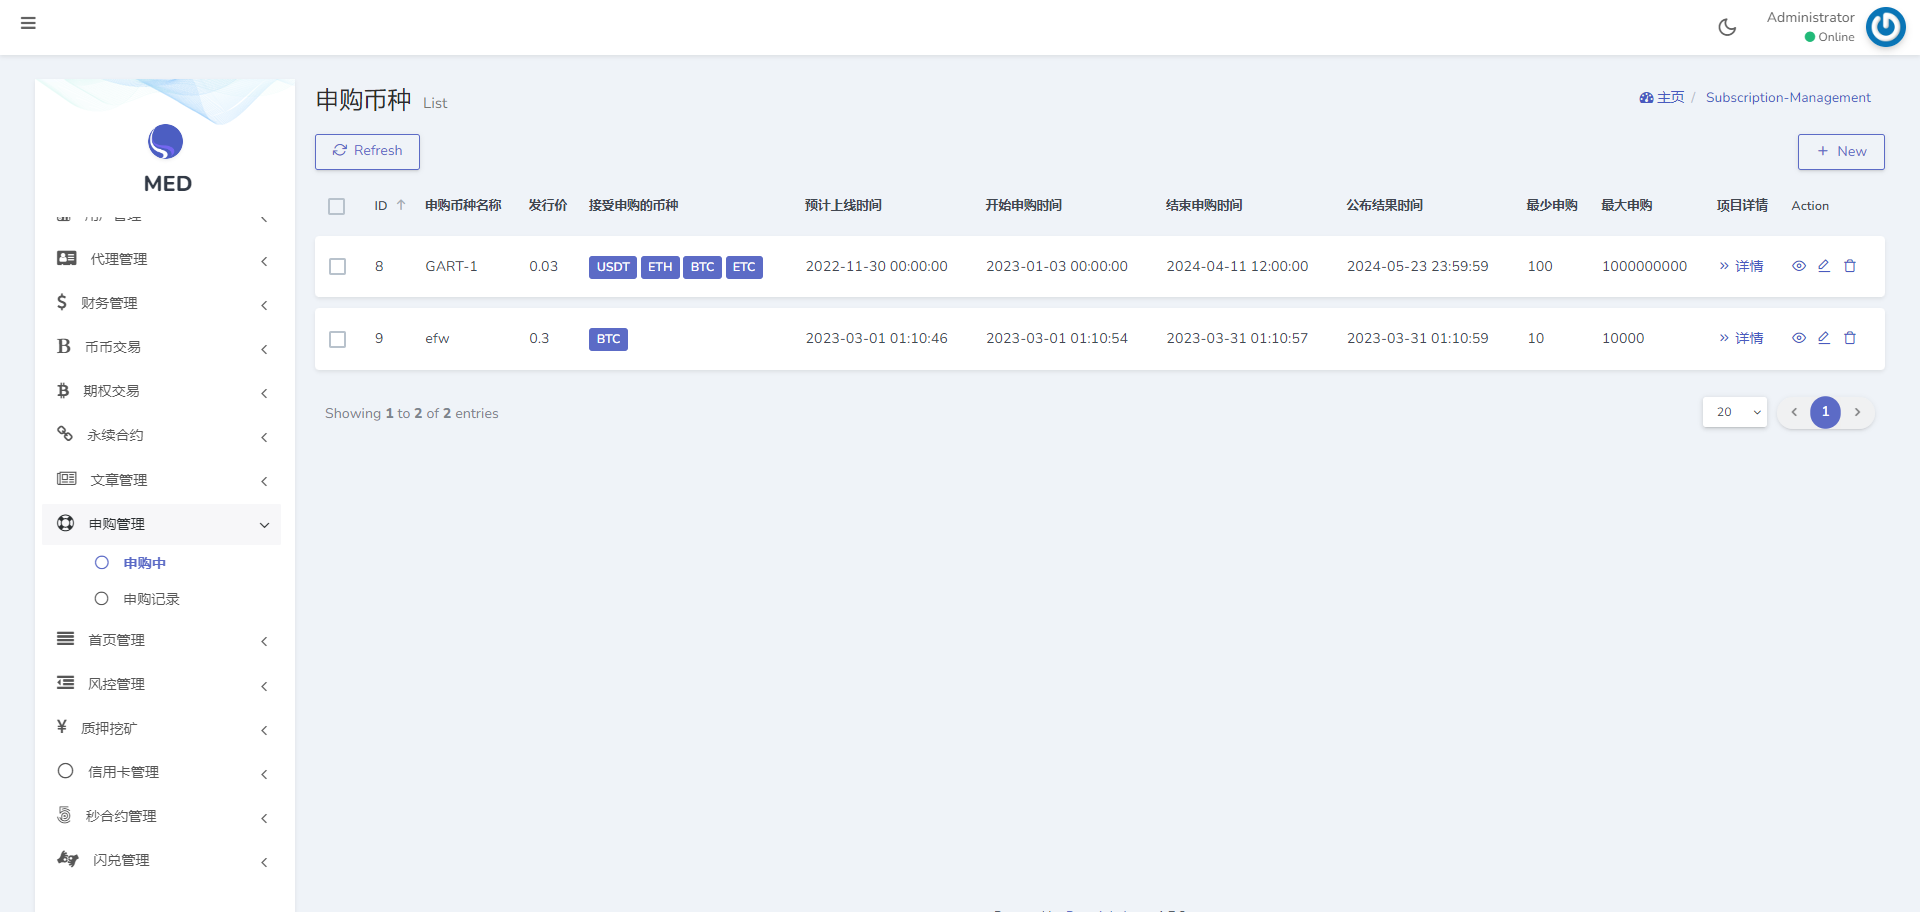Select the 申购中 submenu item
This screenshot has height=912, width=1920.
click(144, 563)
